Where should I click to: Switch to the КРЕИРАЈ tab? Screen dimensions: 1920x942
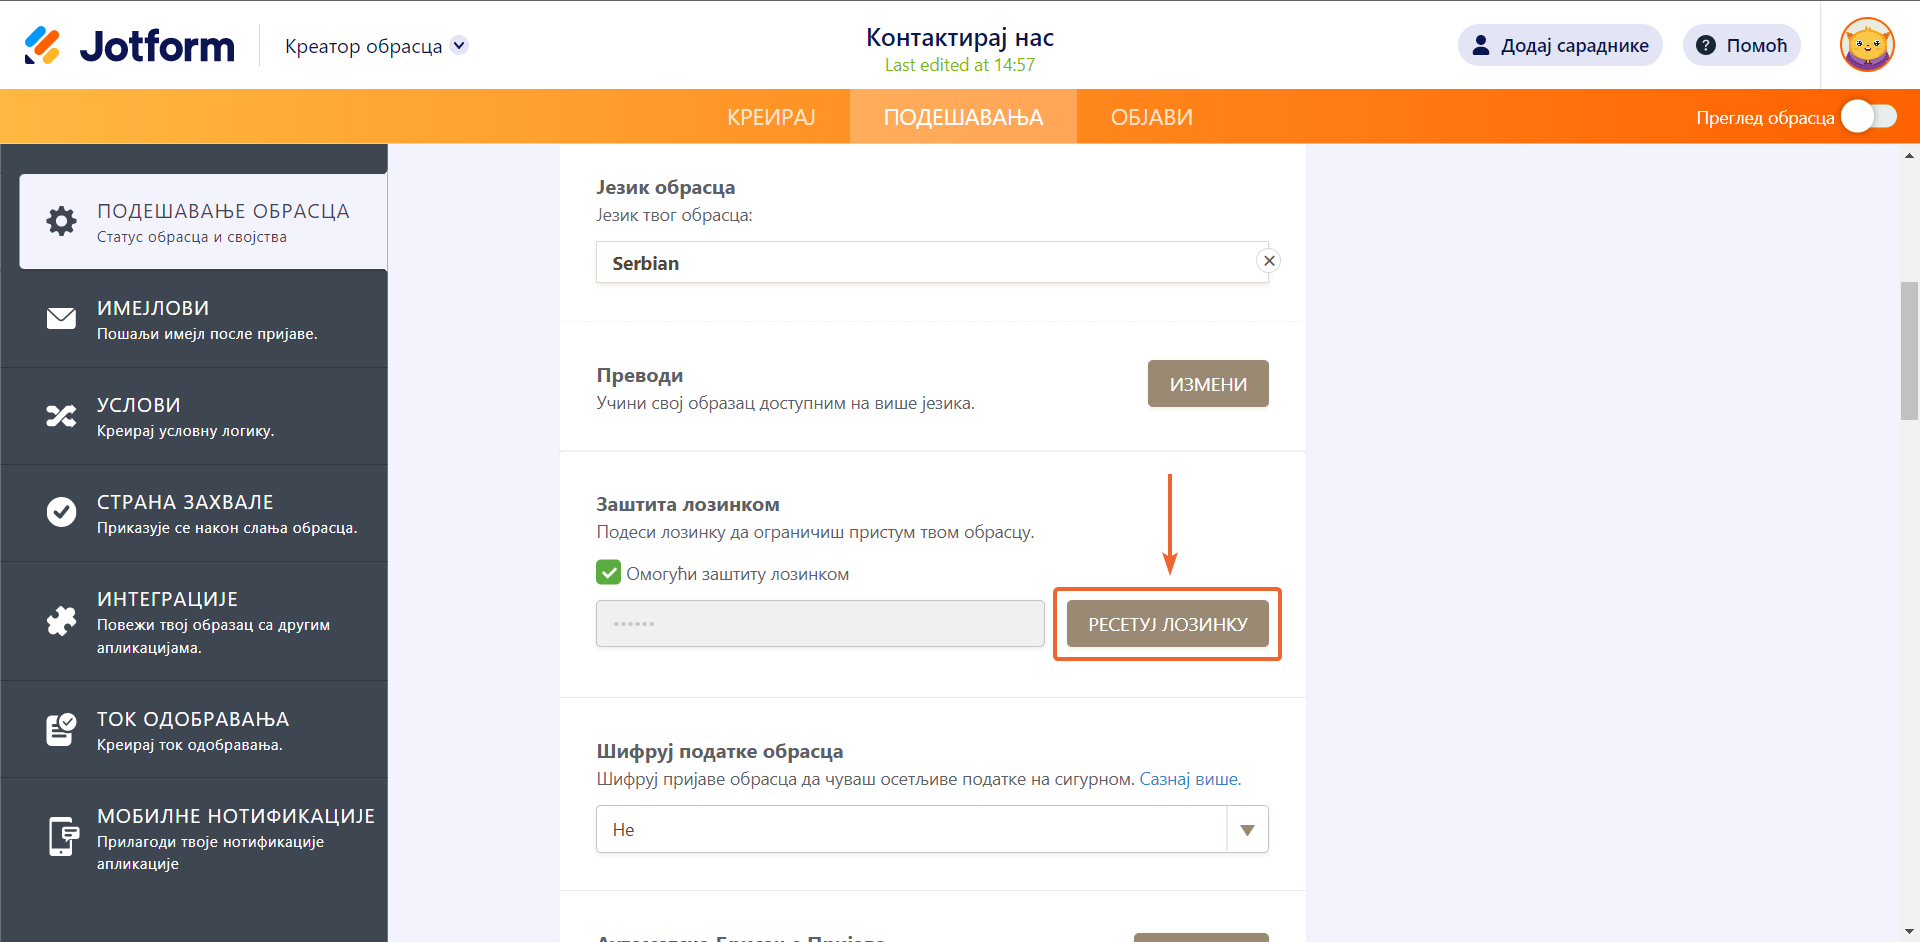[771, 117]
